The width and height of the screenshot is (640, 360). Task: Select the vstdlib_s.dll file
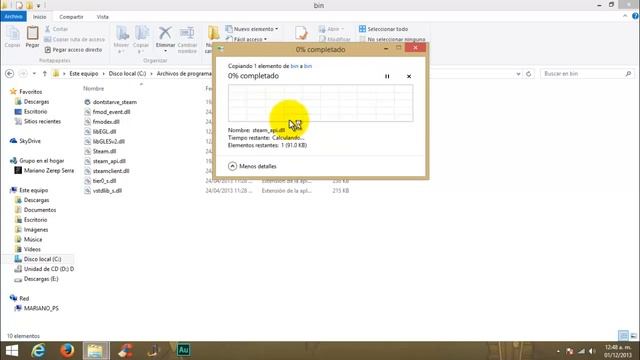103,191
